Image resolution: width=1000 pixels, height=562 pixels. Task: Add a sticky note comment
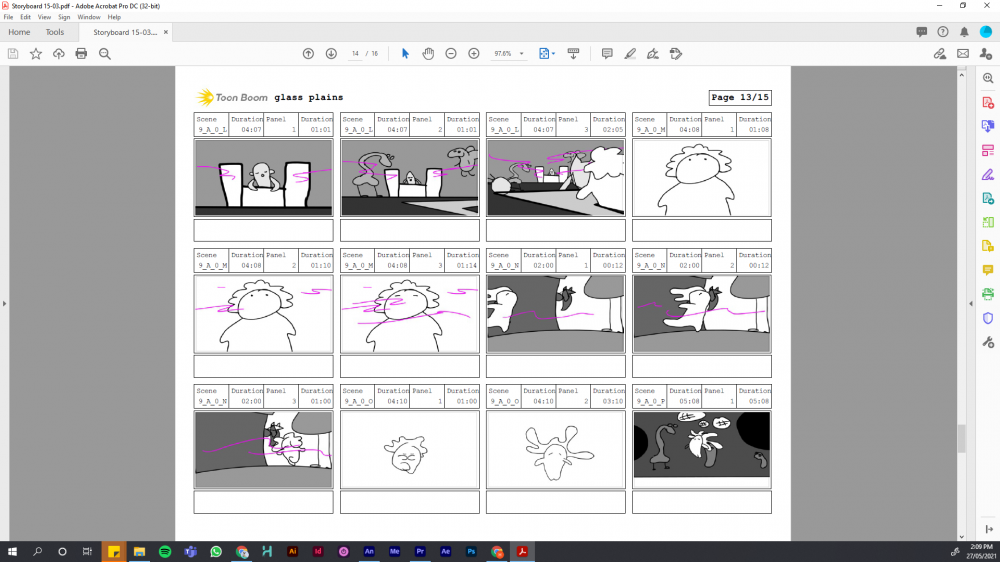pyautogui.click(x=607, y=53)
